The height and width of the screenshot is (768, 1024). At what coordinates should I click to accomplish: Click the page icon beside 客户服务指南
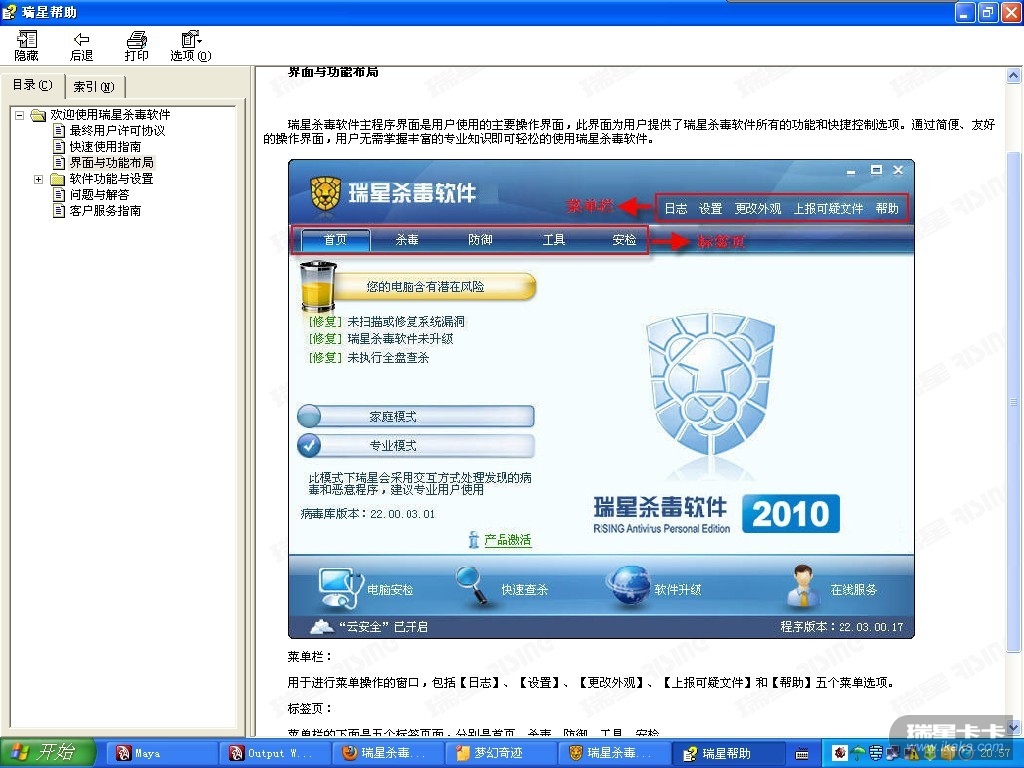coord(59,211)
